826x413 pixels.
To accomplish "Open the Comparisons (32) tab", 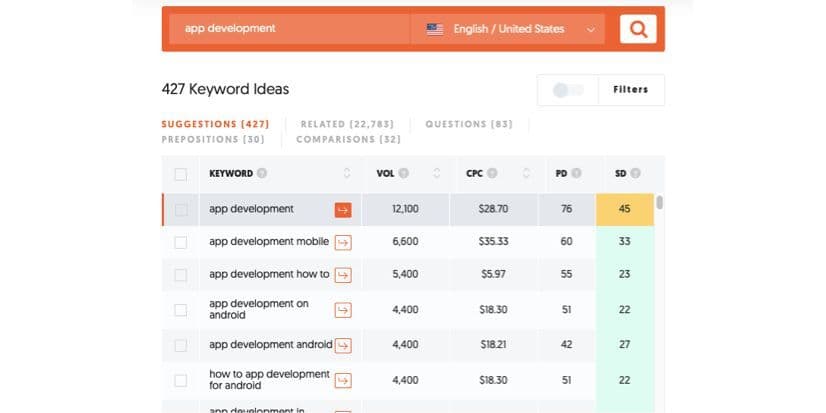I will (x=348, y=140).
